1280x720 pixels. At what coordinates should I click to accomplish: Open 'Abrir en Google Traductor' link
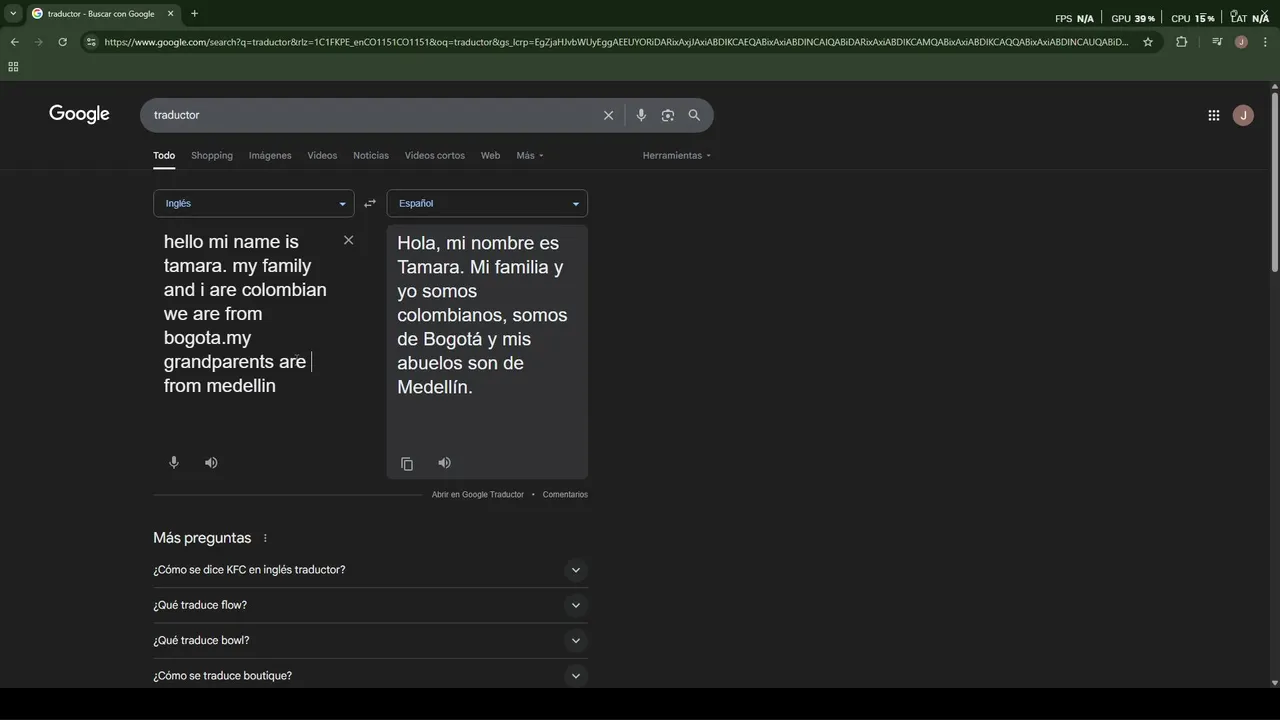tap(478, 494)
